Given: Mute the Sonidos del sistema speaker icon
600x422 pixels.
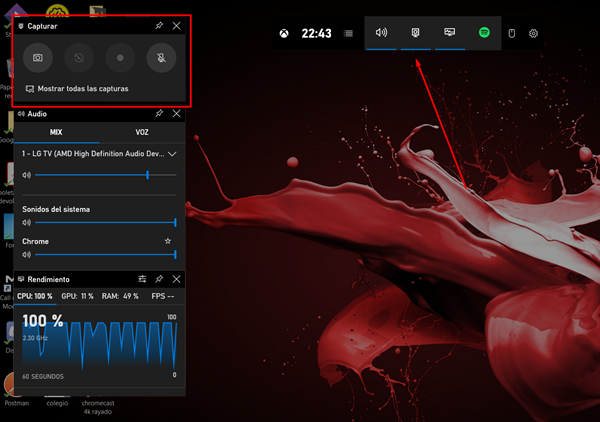Looking at the screenshot, I should tap(27, 222).
